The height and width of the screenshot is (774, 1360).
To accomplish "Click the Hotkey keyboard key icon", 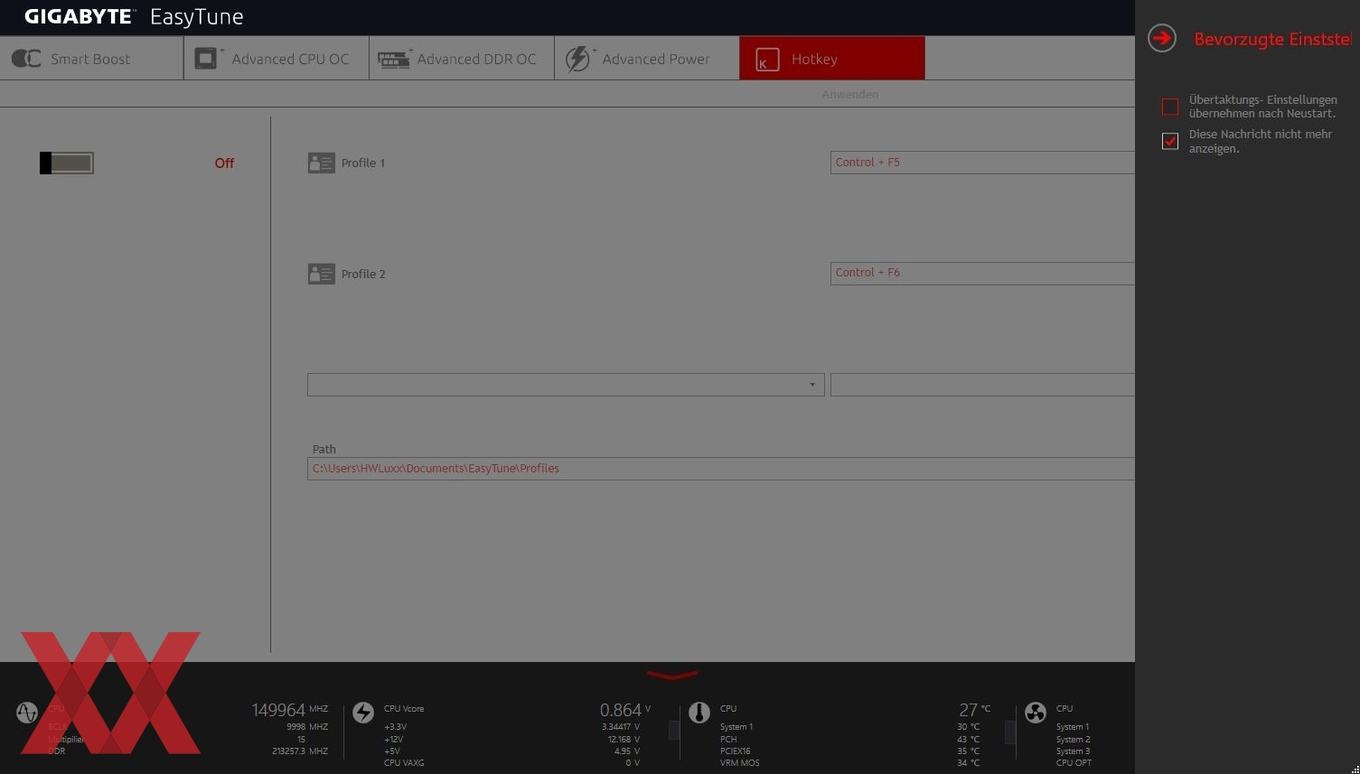I will (767, 59).
